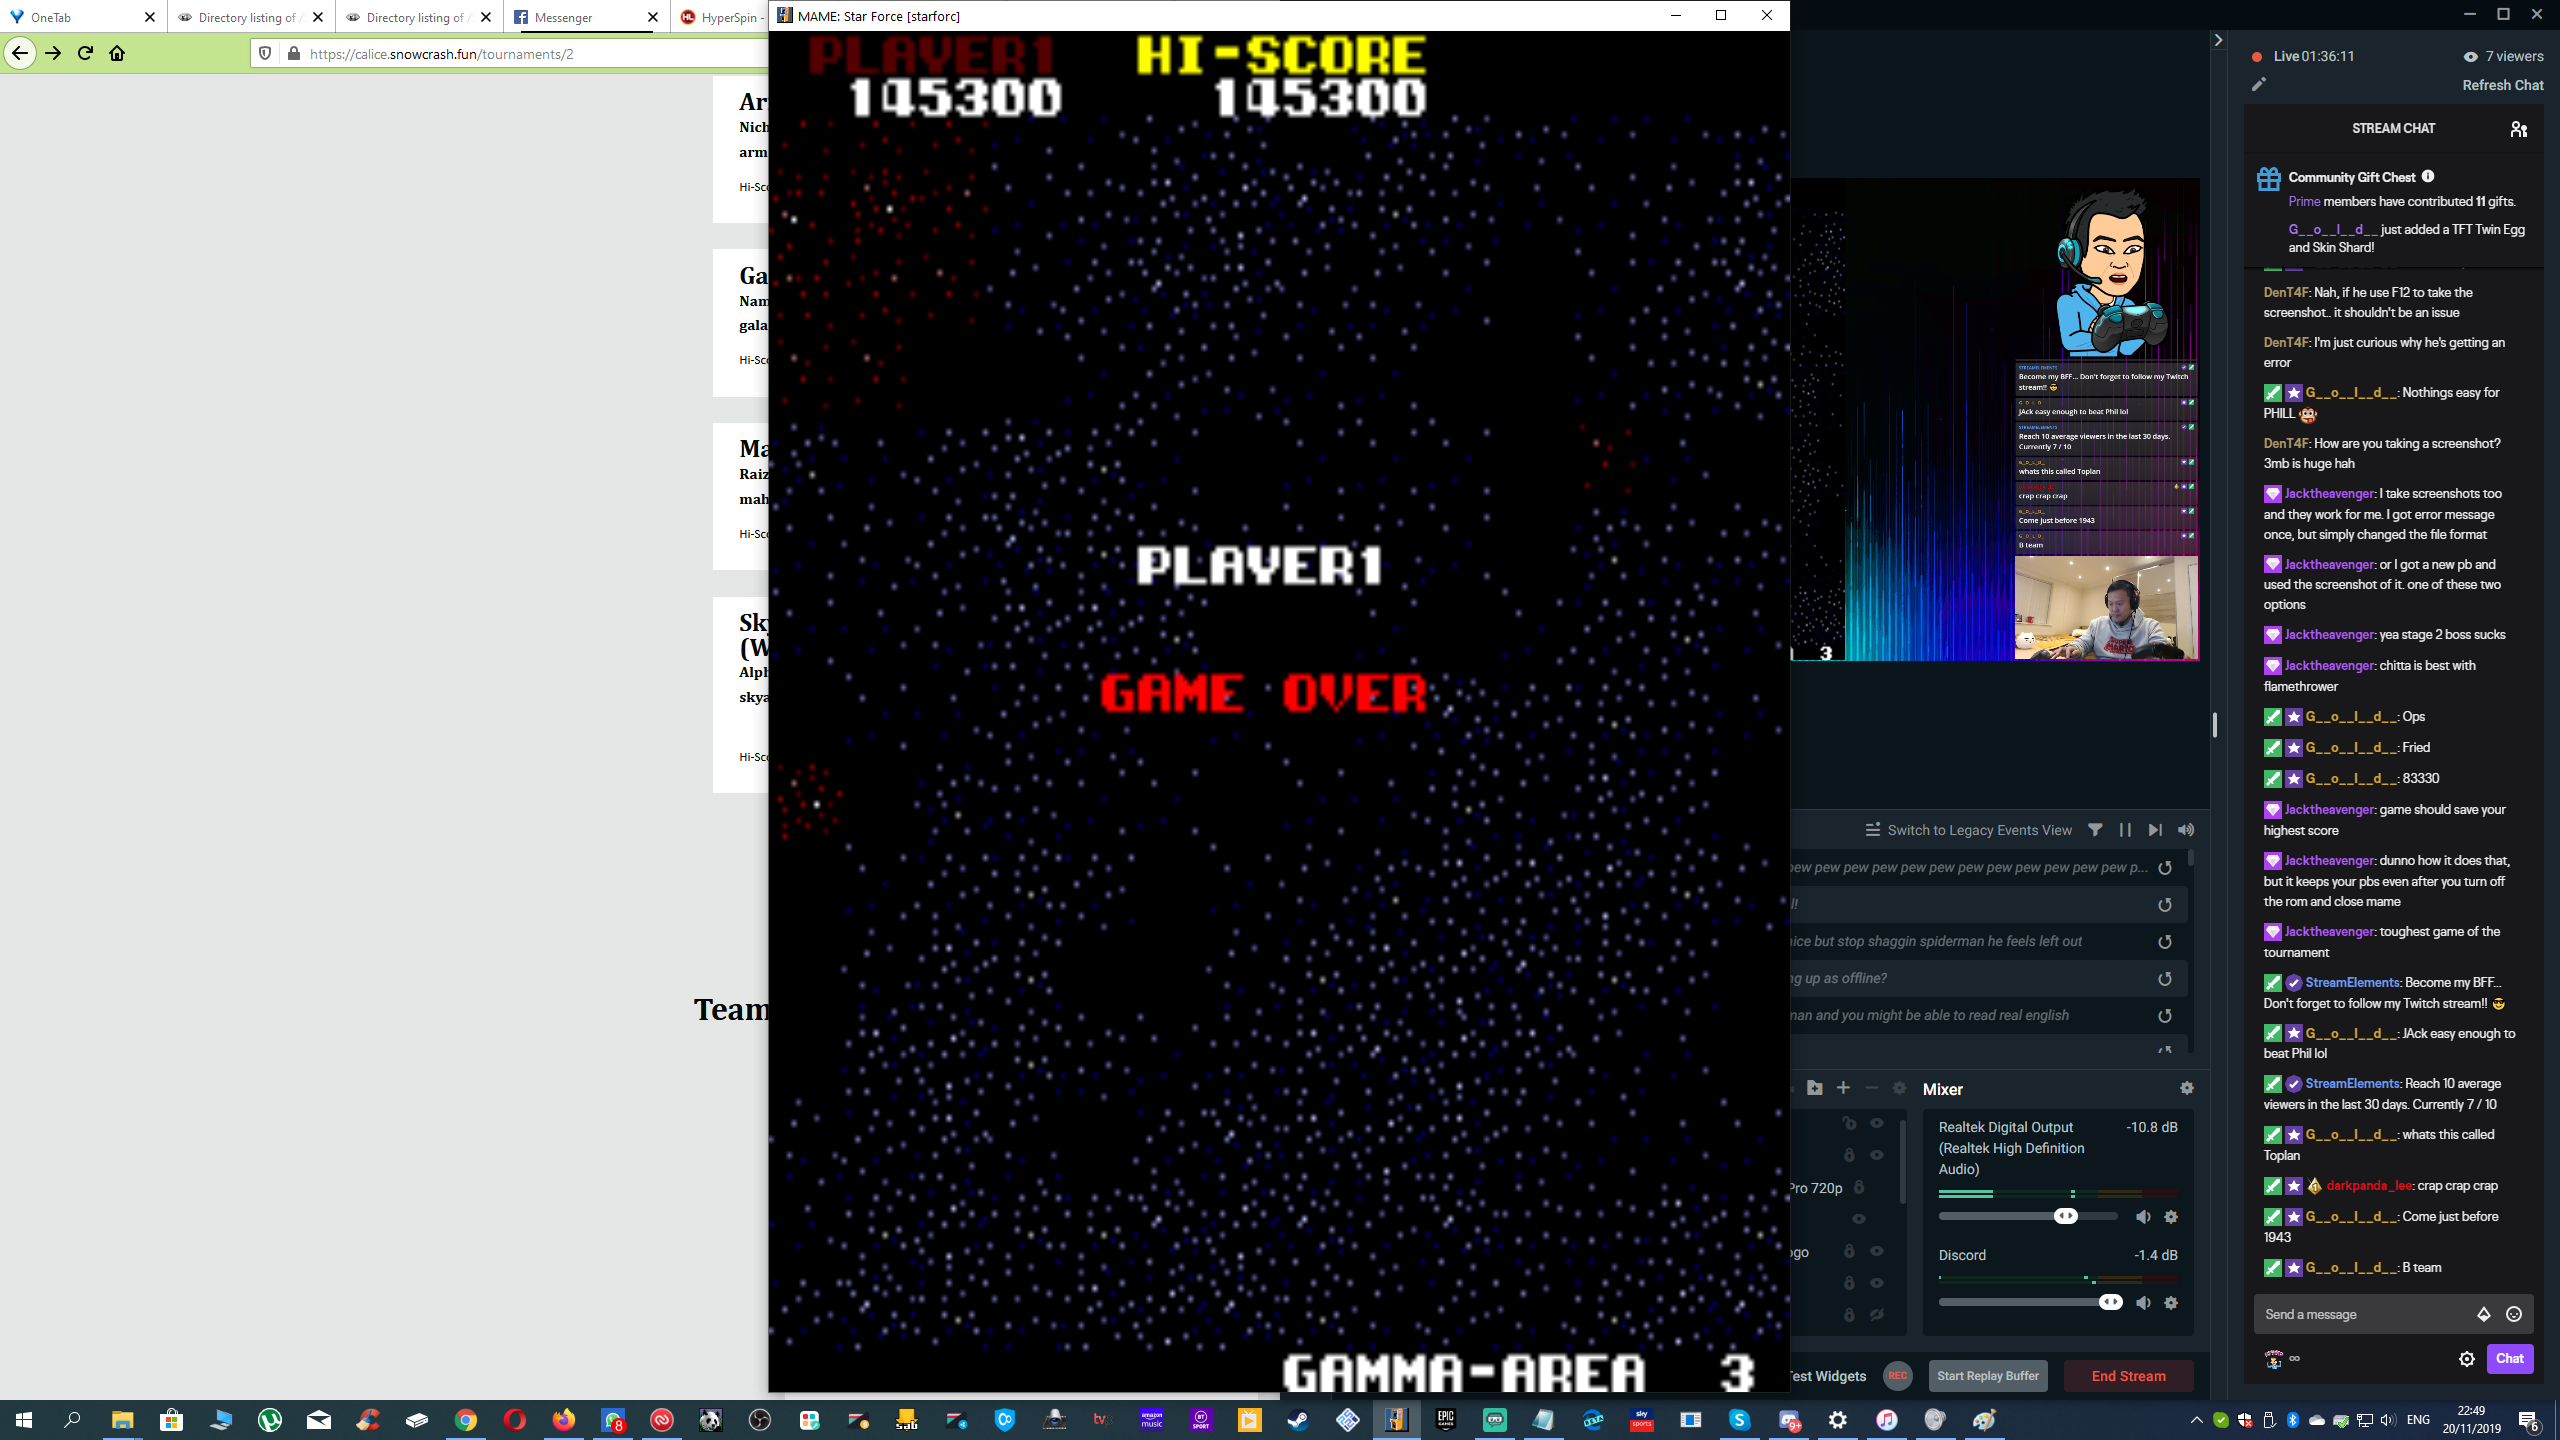Open Discord audio source settings gear
This screenshot has height=1440, width=2560.
pyautogui.click(x=2171, y=1303)
